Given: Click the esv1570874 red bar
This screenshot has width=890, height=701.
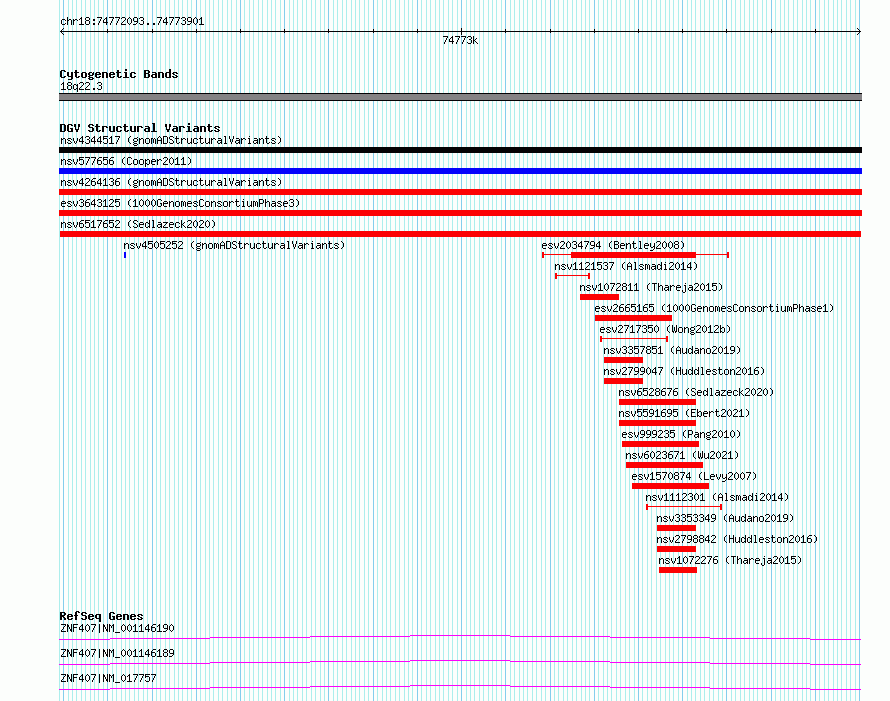Looking at the screenshot, I should (670, 486).
